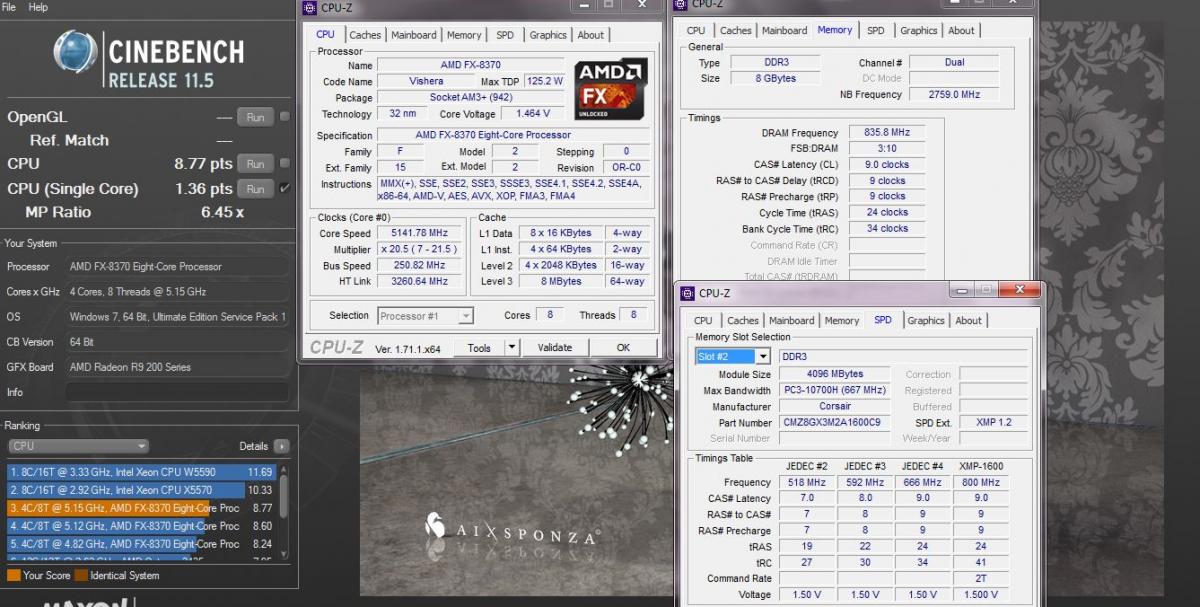Switch to Caches tab in left CPU-Z window

(365, 35)
